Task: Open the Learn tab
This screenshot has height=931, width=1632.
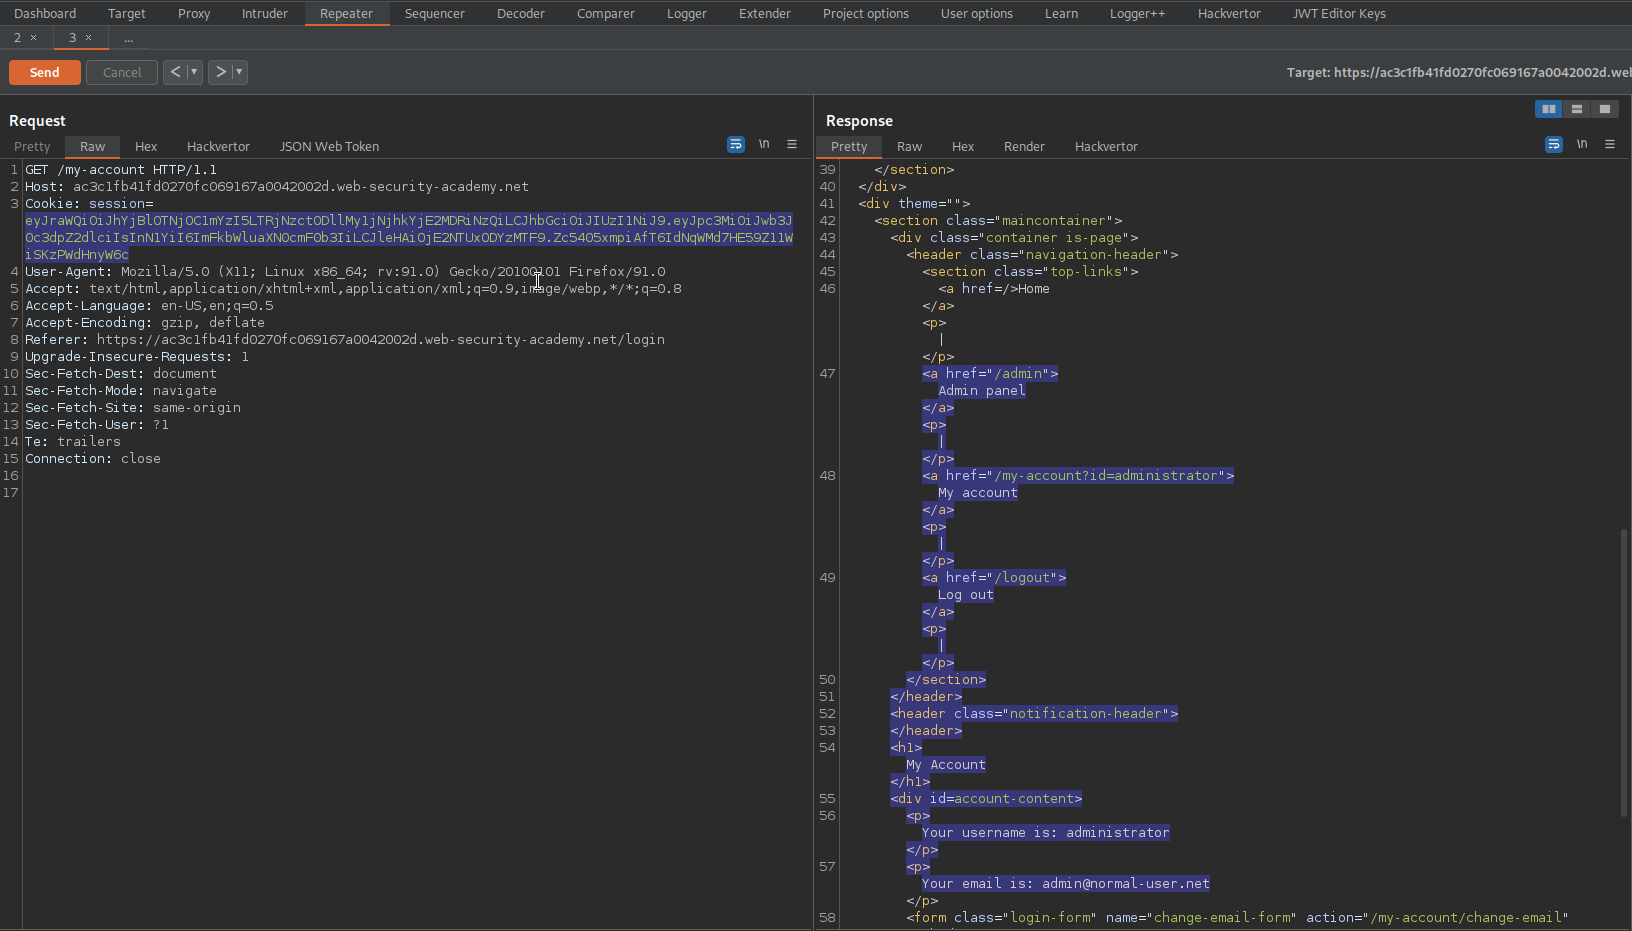Action: (x=1062, y=13)
